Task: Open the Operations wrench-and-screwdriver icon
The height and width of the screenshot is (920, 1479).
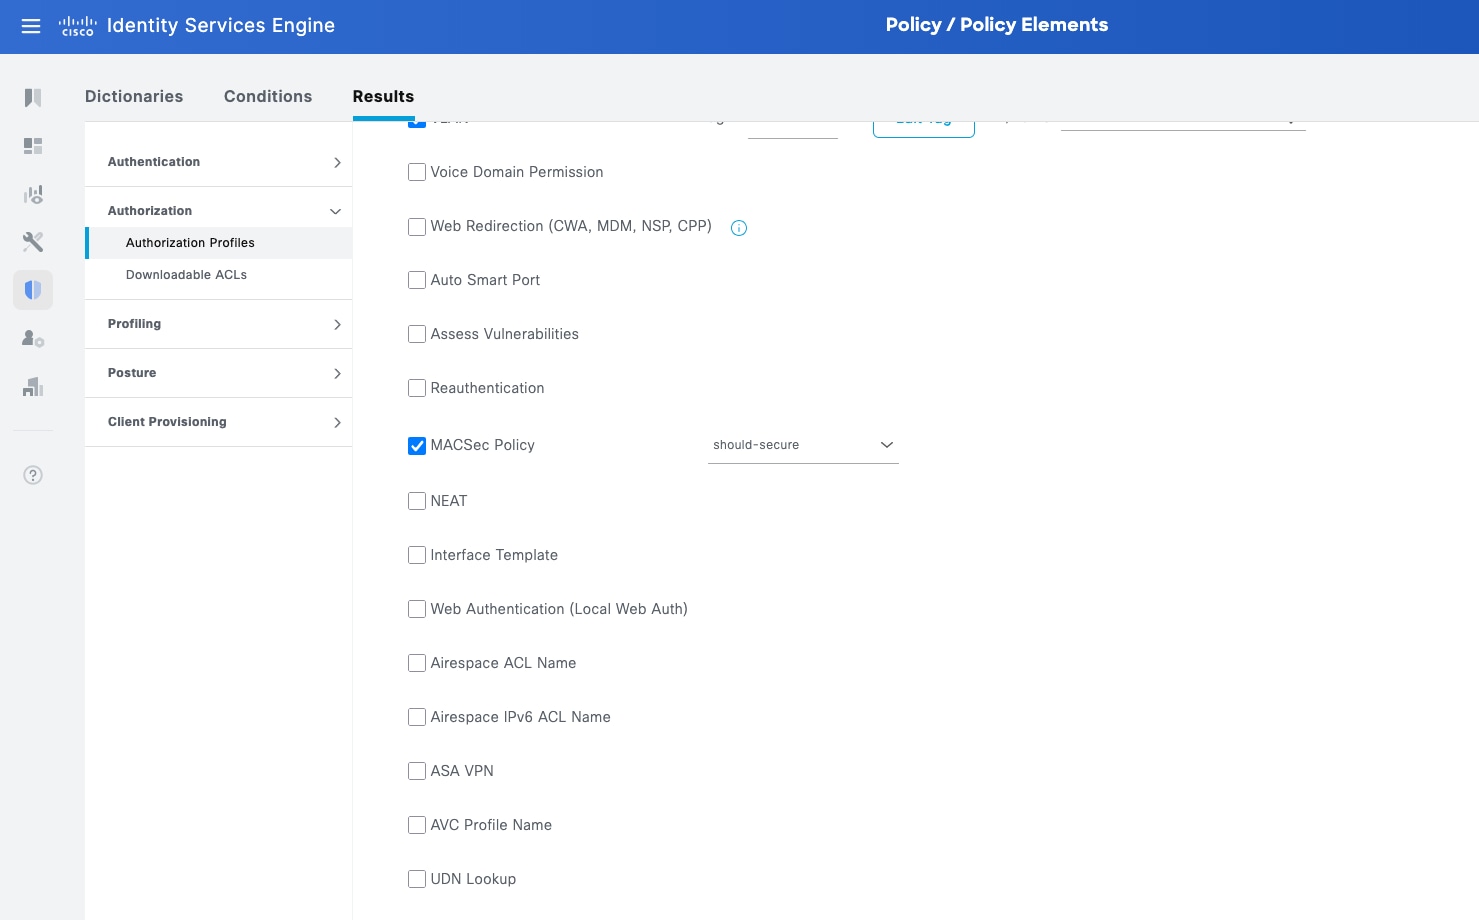Action: 33,242
